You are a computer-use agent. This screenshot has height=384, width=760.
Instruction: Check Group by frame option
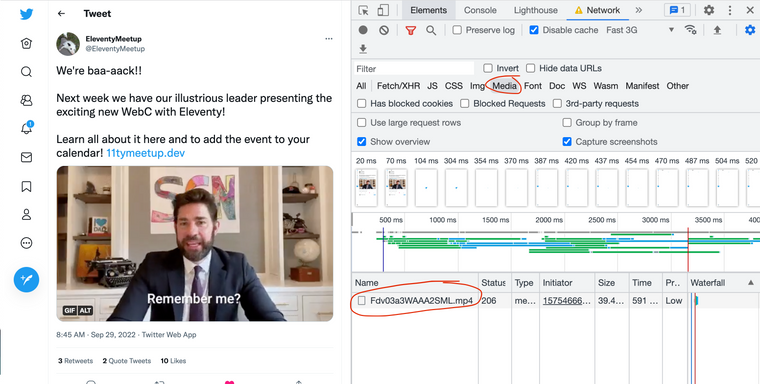tap(567, 123)
